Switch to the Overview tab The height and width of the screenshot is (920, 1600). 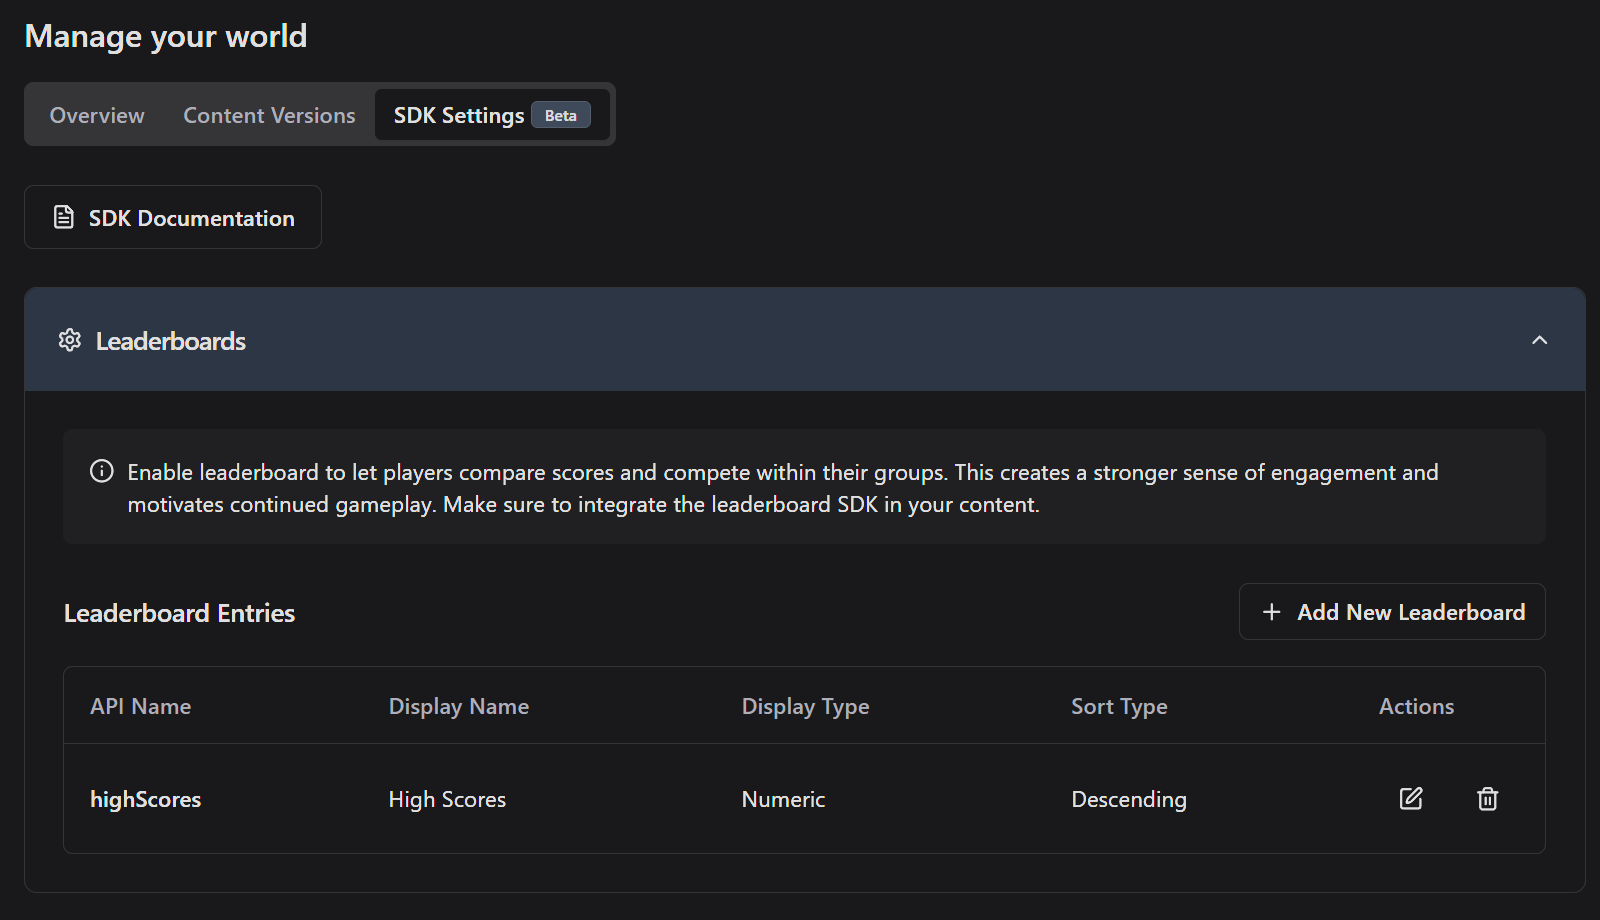97,115
